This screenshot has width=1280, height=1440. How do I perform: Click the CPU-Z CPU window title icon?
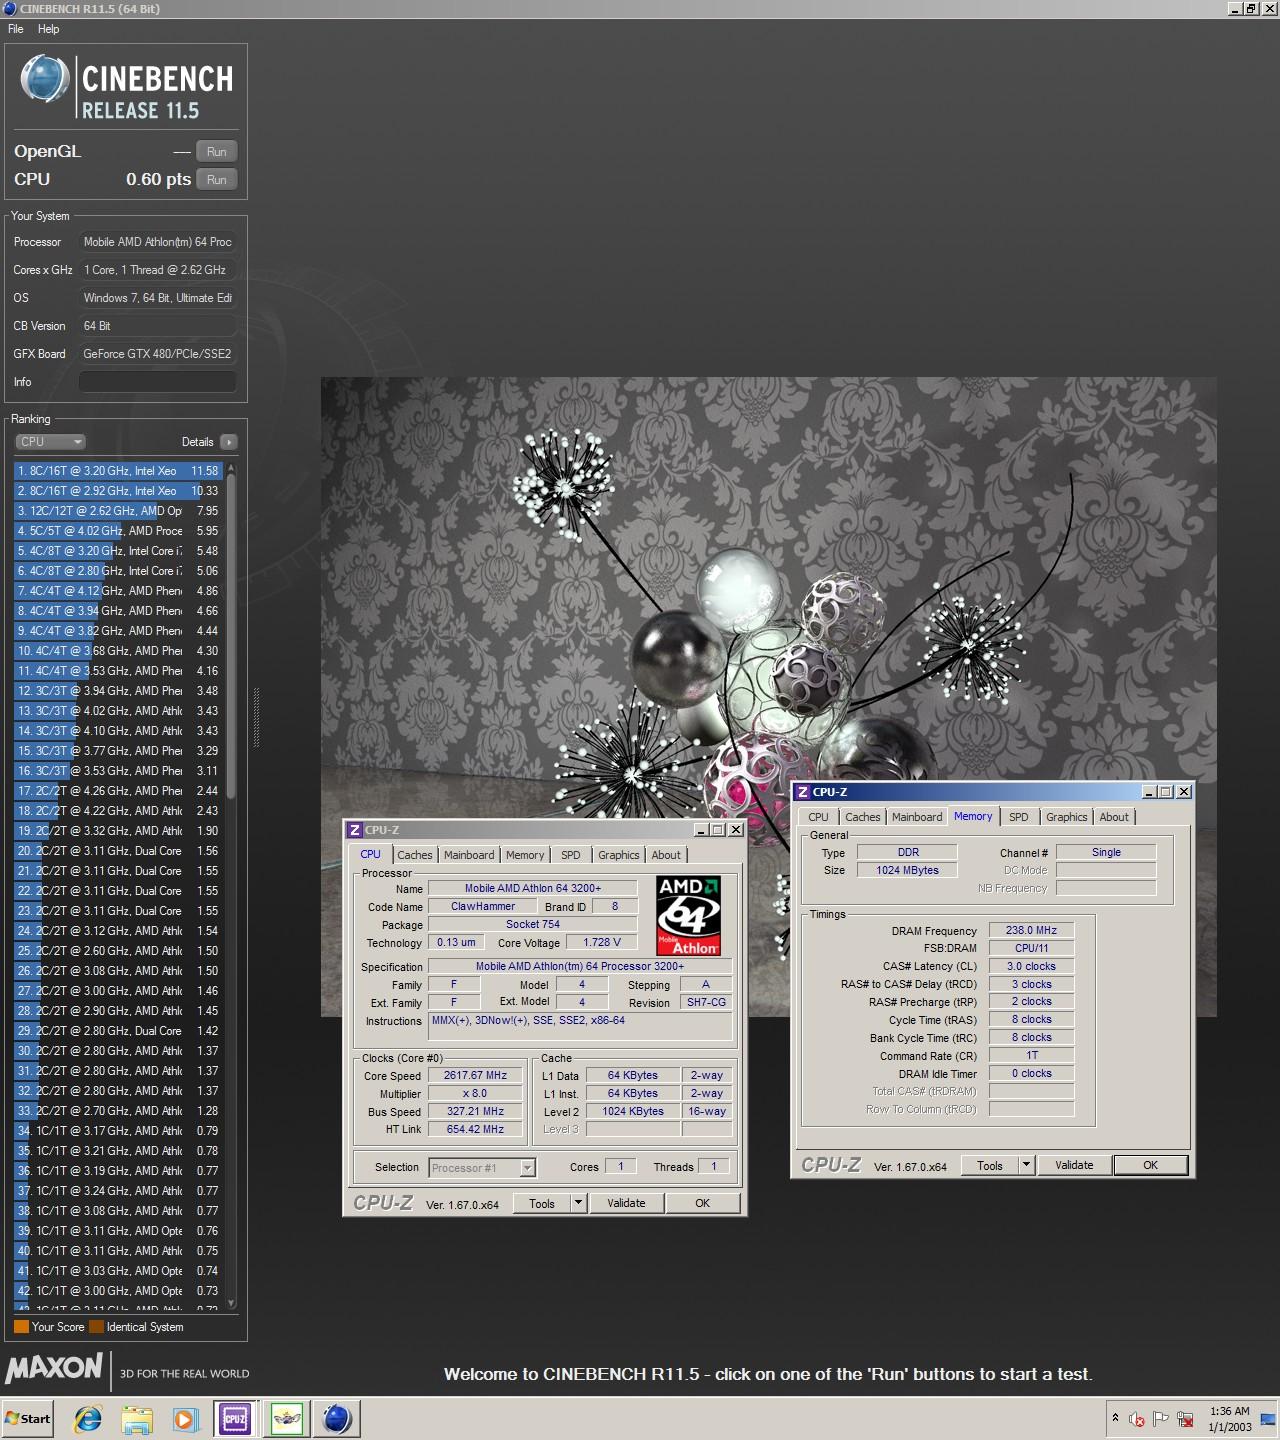click(354, 829)
